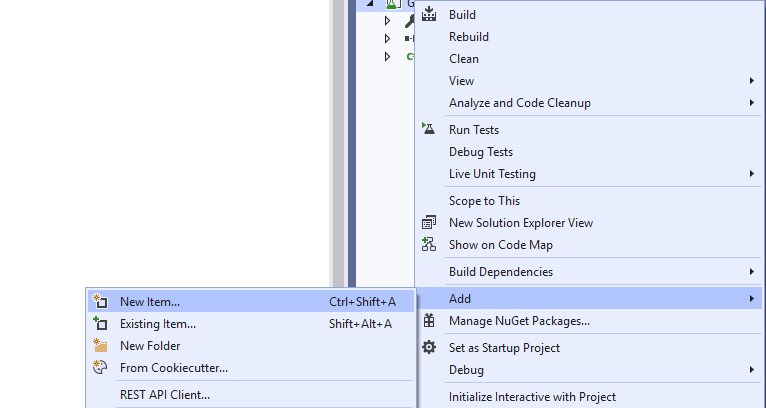Click the Show on Code Map icon
766x408 pixels.
(429, 244)
